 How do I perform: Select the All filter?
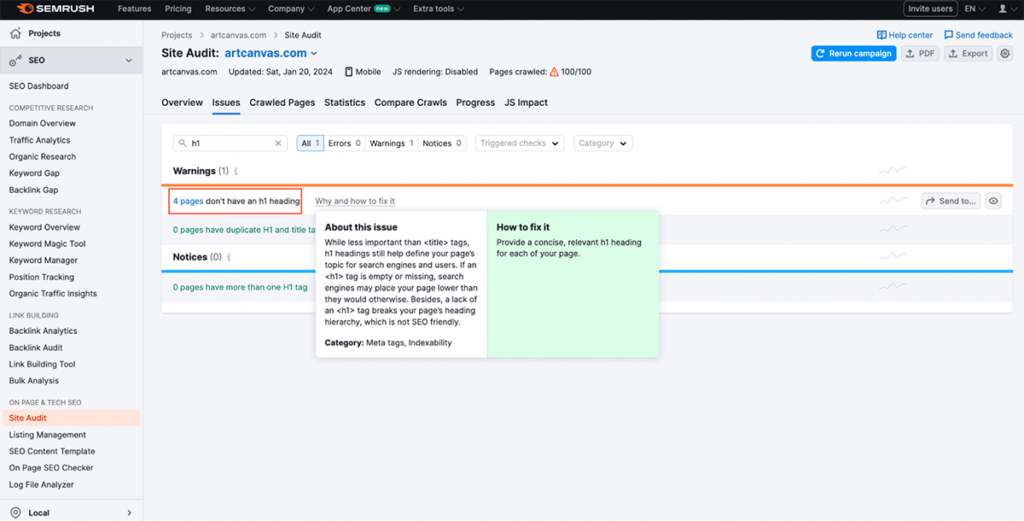click(310, 143)
